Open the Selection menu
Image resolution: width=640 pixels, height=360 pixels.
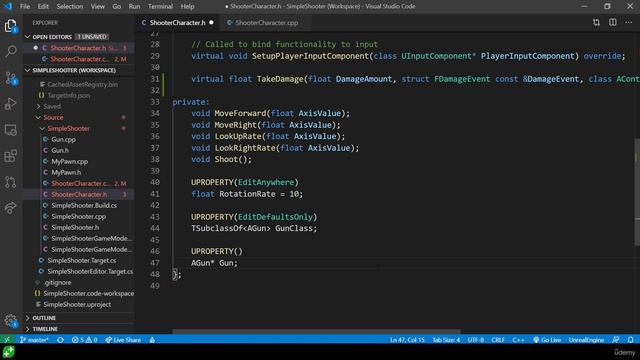pyautogui.click(x=70, y=7)
